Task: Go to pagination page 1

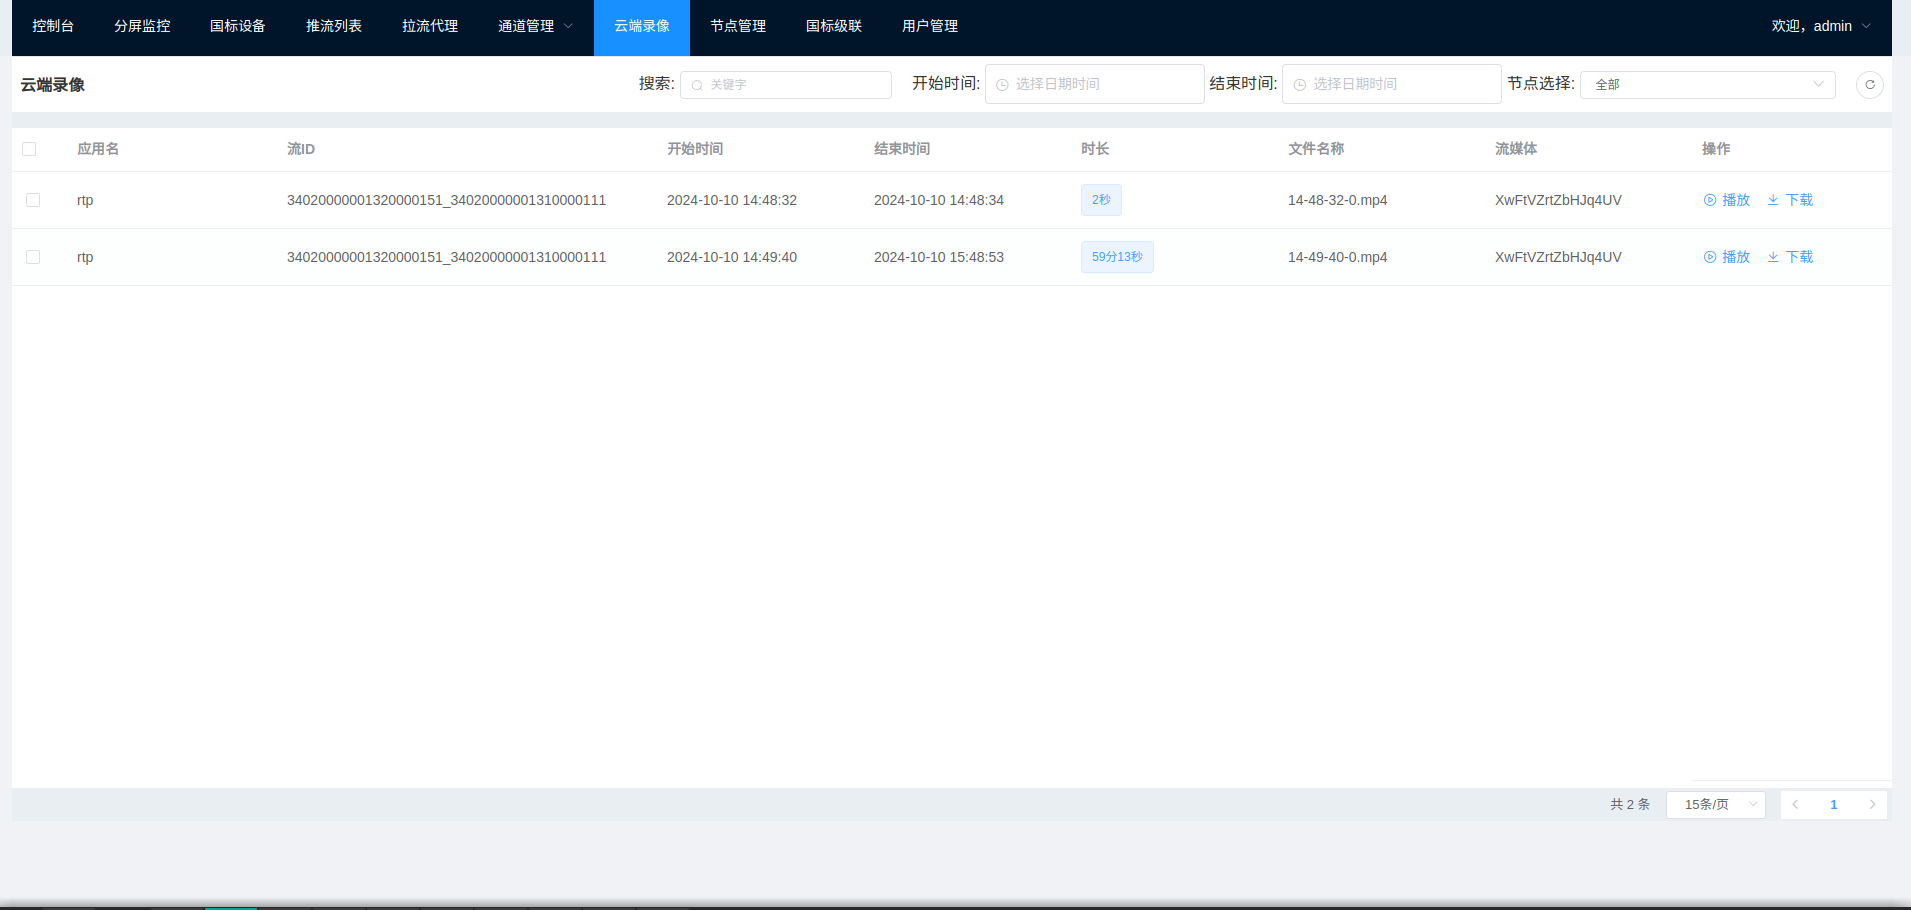Action: [1833, 804]
